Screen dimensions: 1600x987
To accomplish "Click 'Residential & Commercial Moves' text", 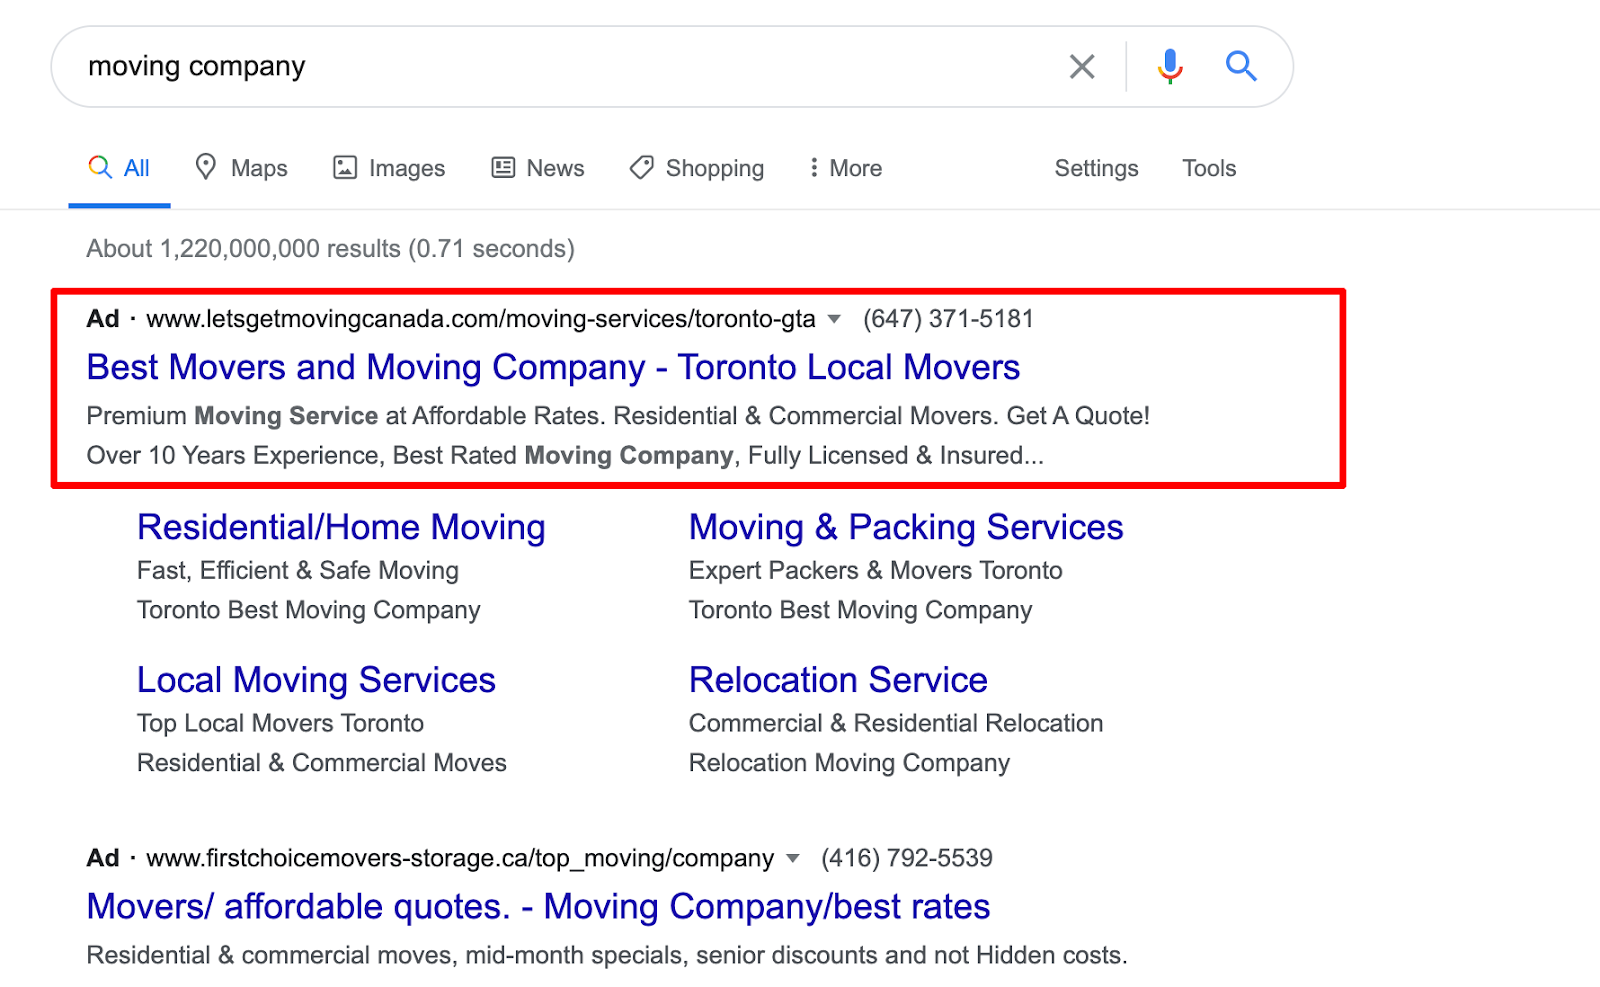I will click(x=322, y=763).
